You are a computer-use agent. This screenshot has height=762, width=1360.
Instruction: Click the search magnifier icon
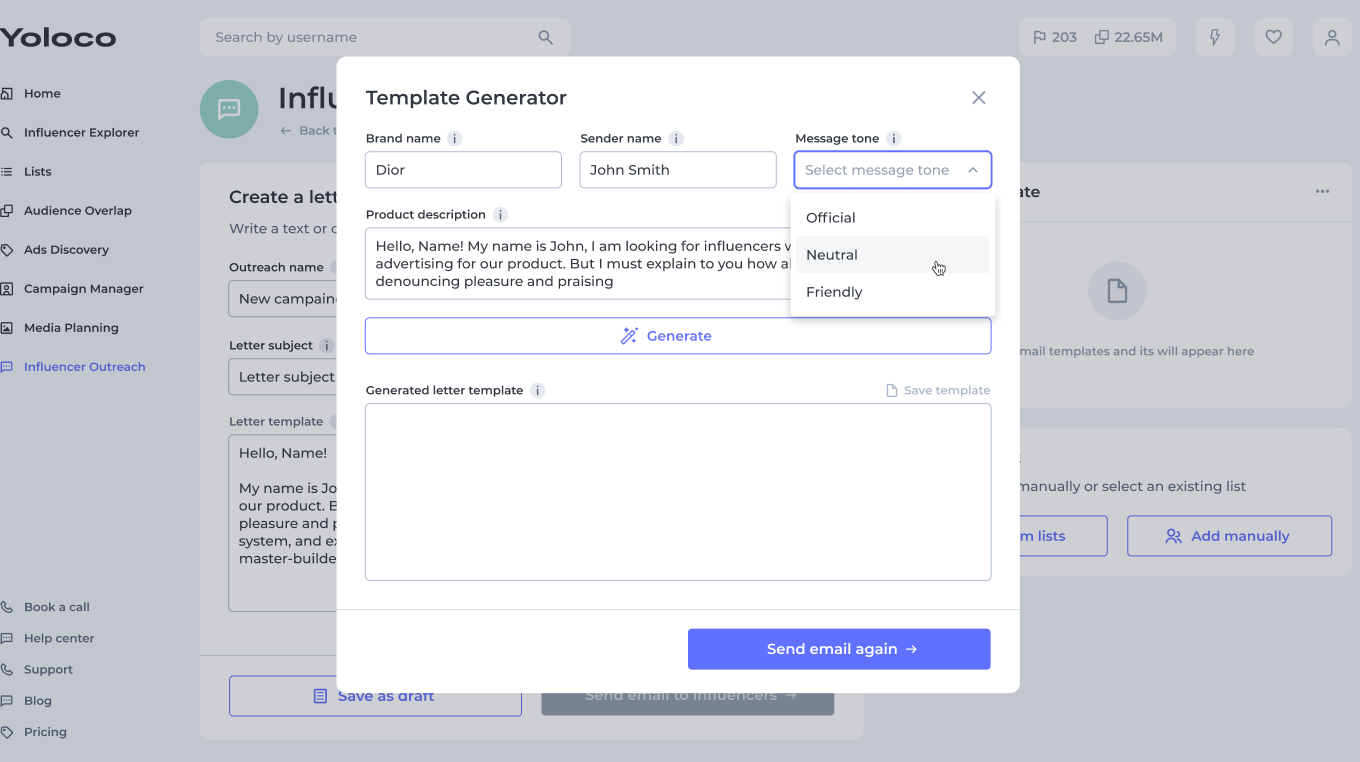pyautogui.click(x=545, y=37)
